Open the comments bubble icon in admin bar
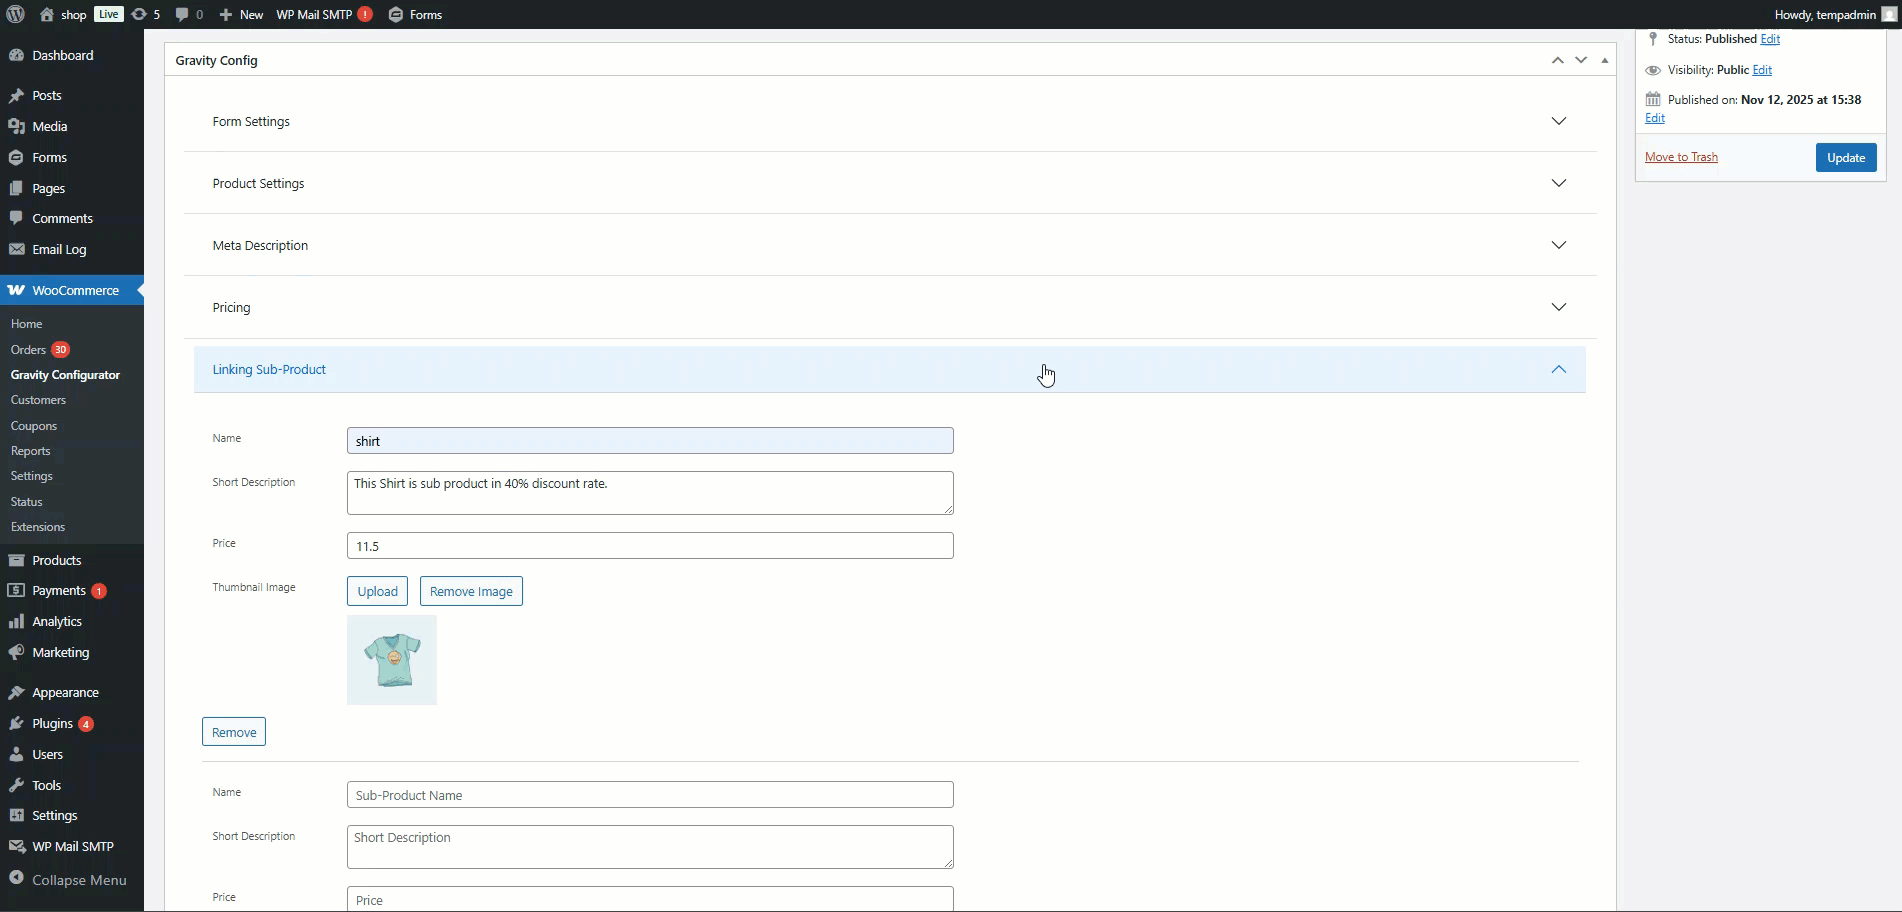 click(183, 14)
